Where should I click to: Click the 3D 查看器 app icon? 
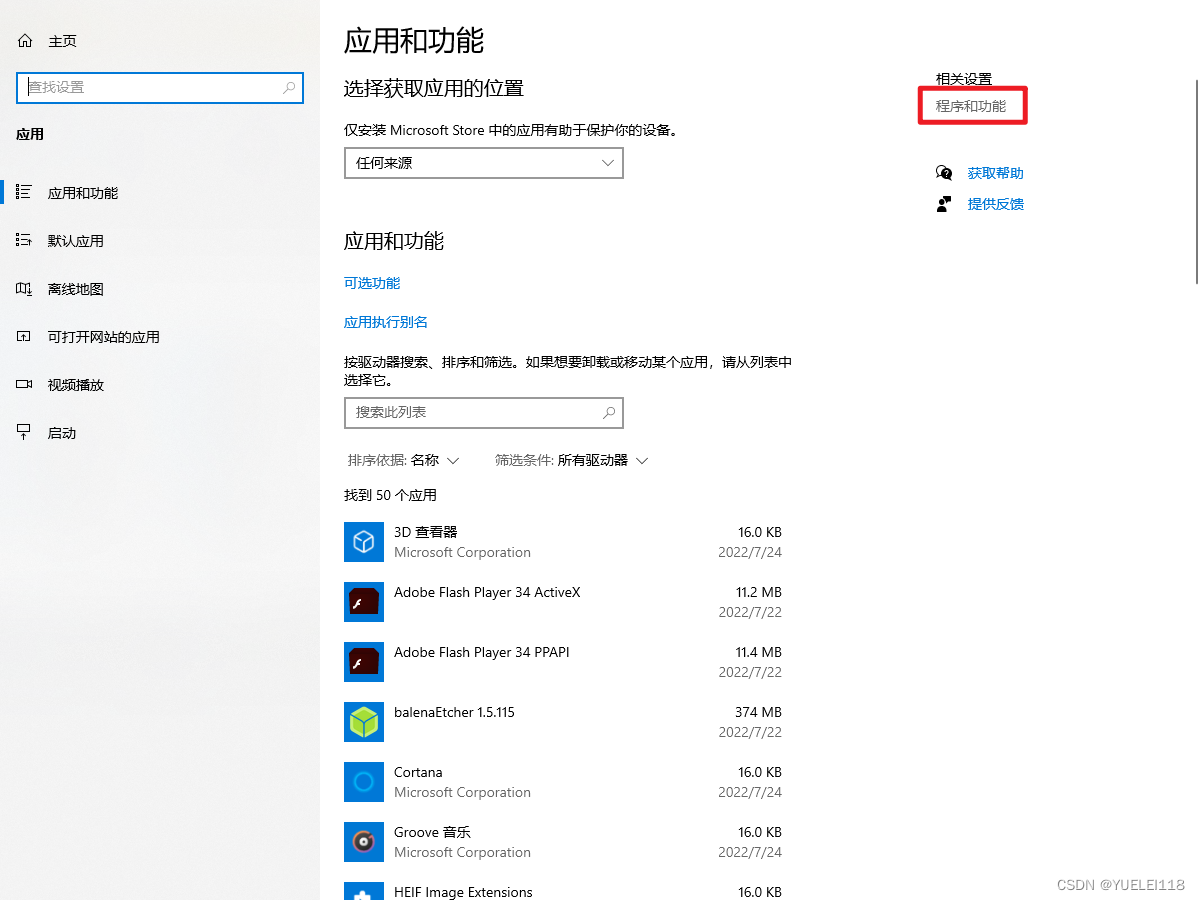[364, 542]
